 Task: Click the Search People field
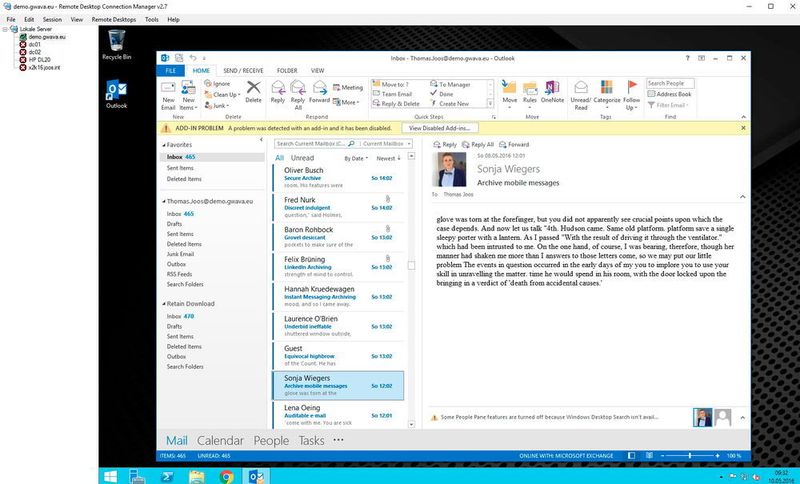point(670,83)
